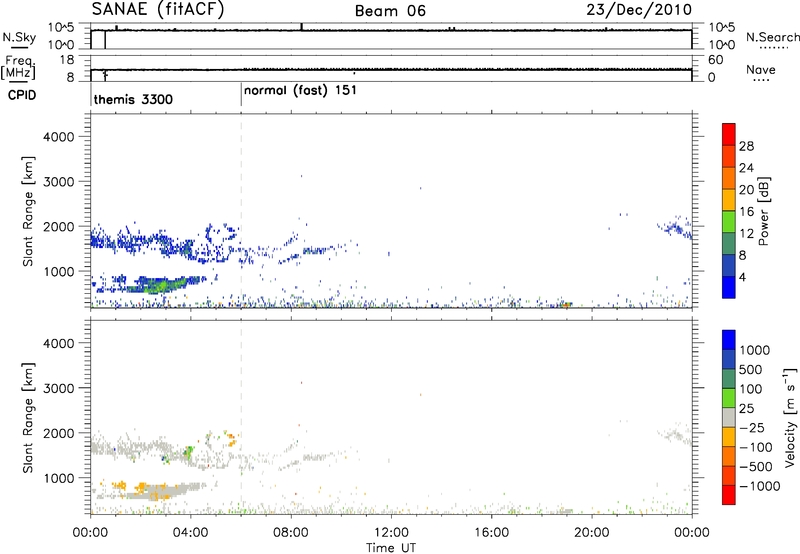Click the light green 12–16 dB Power segment
Viewport: 800px width, 554px height.
(729, 222)
